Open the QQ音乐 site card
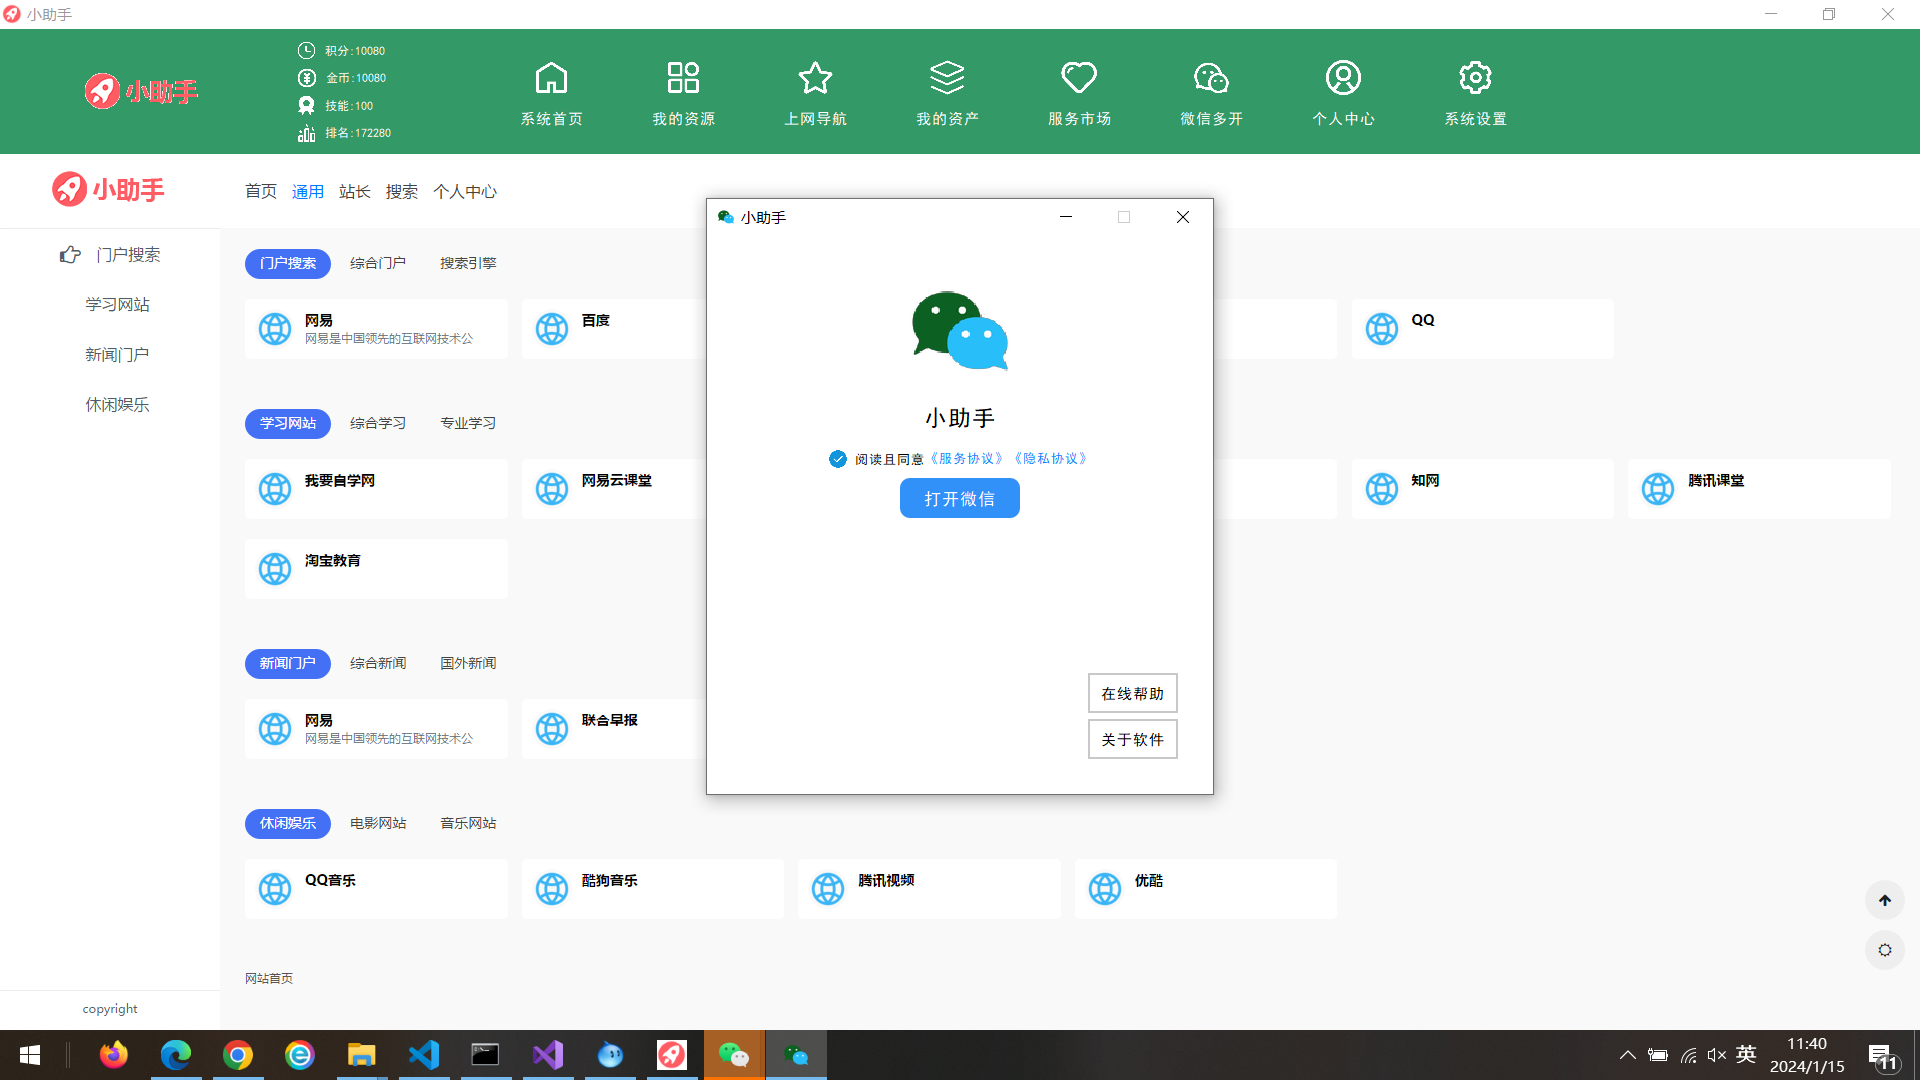Viewport: 1920px width, 1080px height. pos(376,888)
